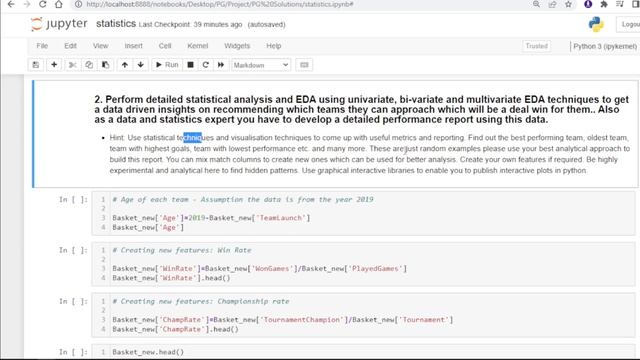Click the Last Checkpoint text

(190, 24)
